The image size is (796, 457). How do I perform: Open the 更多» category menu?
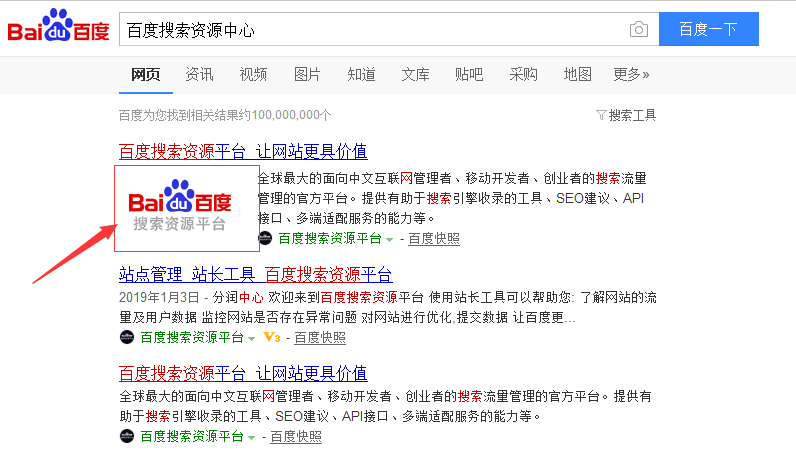[631, 74]
